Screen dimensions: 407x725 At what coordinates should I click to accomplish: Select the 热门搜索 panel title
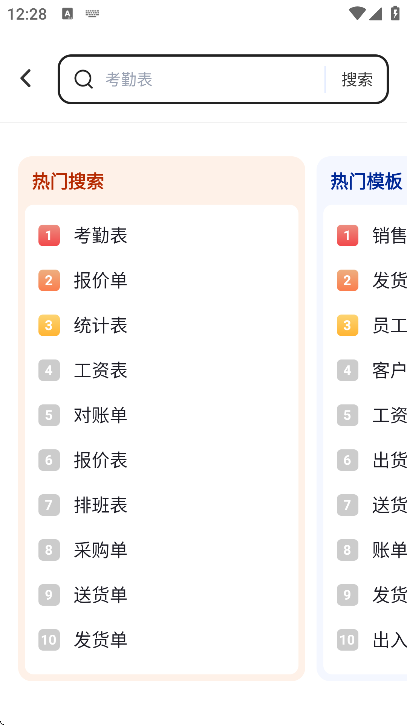tap(68, 181)
